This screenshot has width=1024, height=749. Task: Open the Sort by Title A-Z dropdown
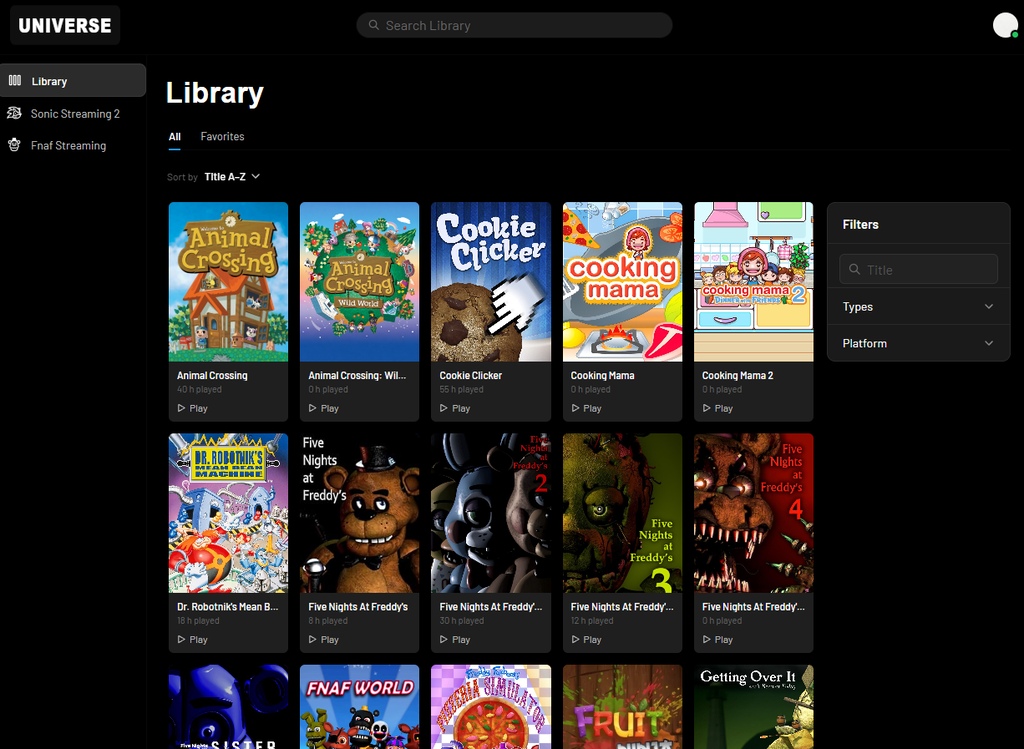point(232,176)
